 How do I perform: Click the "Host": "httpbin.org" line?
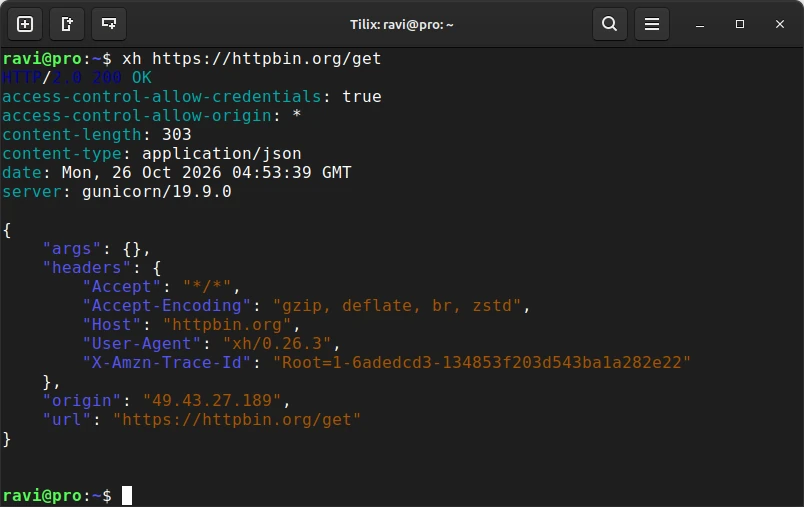coord(191,325)
